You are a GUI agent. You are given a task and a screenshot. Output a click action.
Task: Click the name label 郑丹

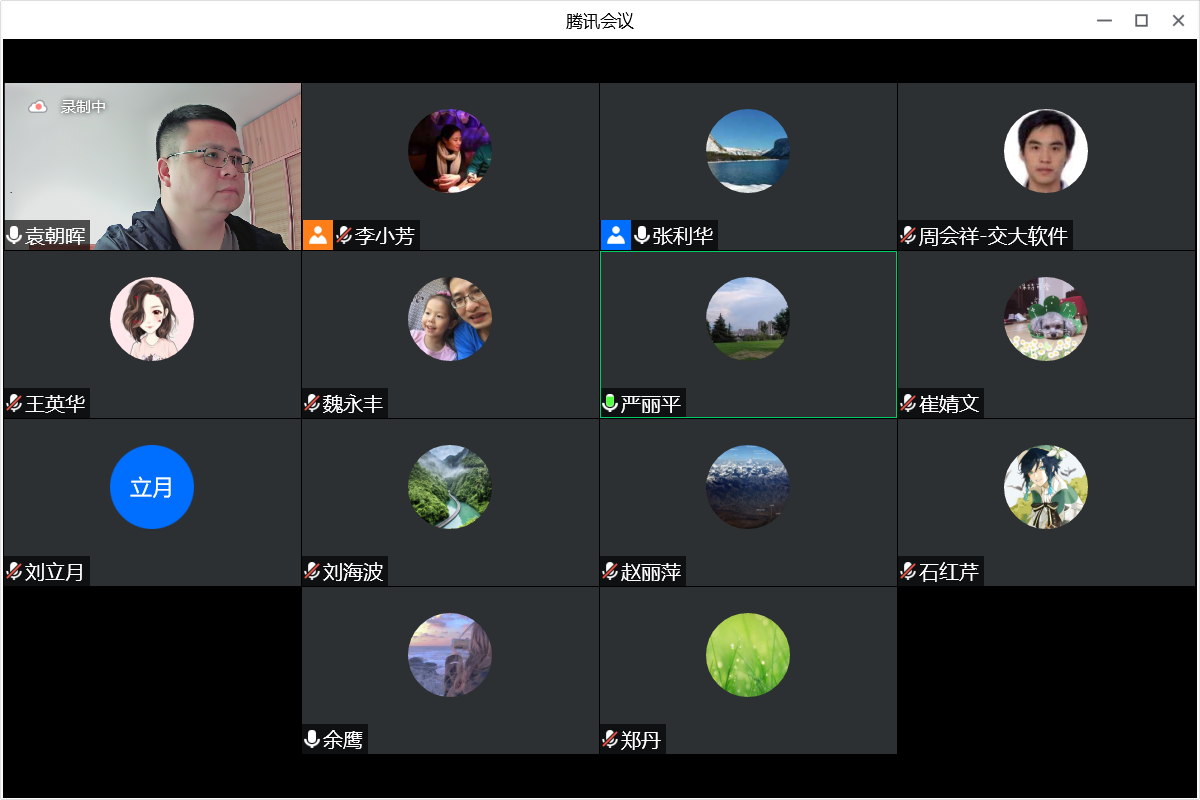[641, 740]
